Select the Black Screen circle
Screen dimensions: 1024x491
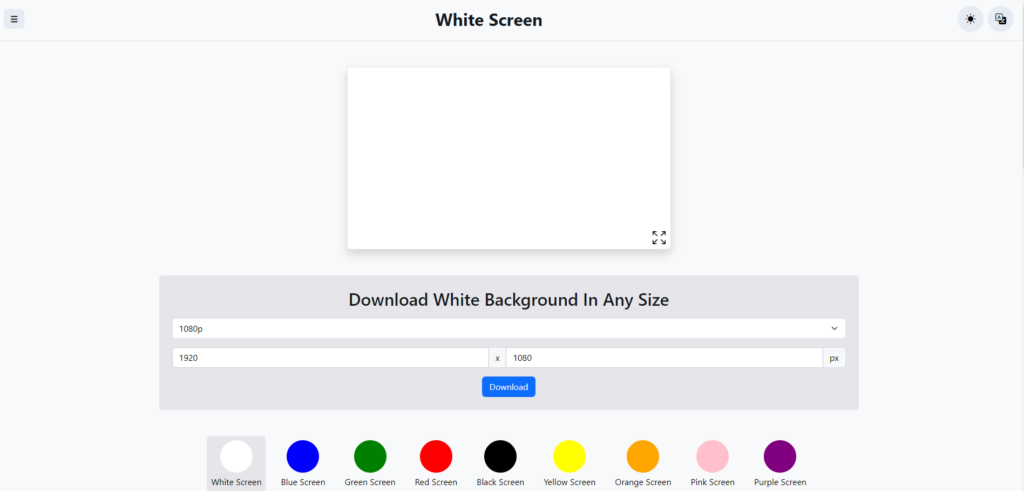[x=500, y=456]
